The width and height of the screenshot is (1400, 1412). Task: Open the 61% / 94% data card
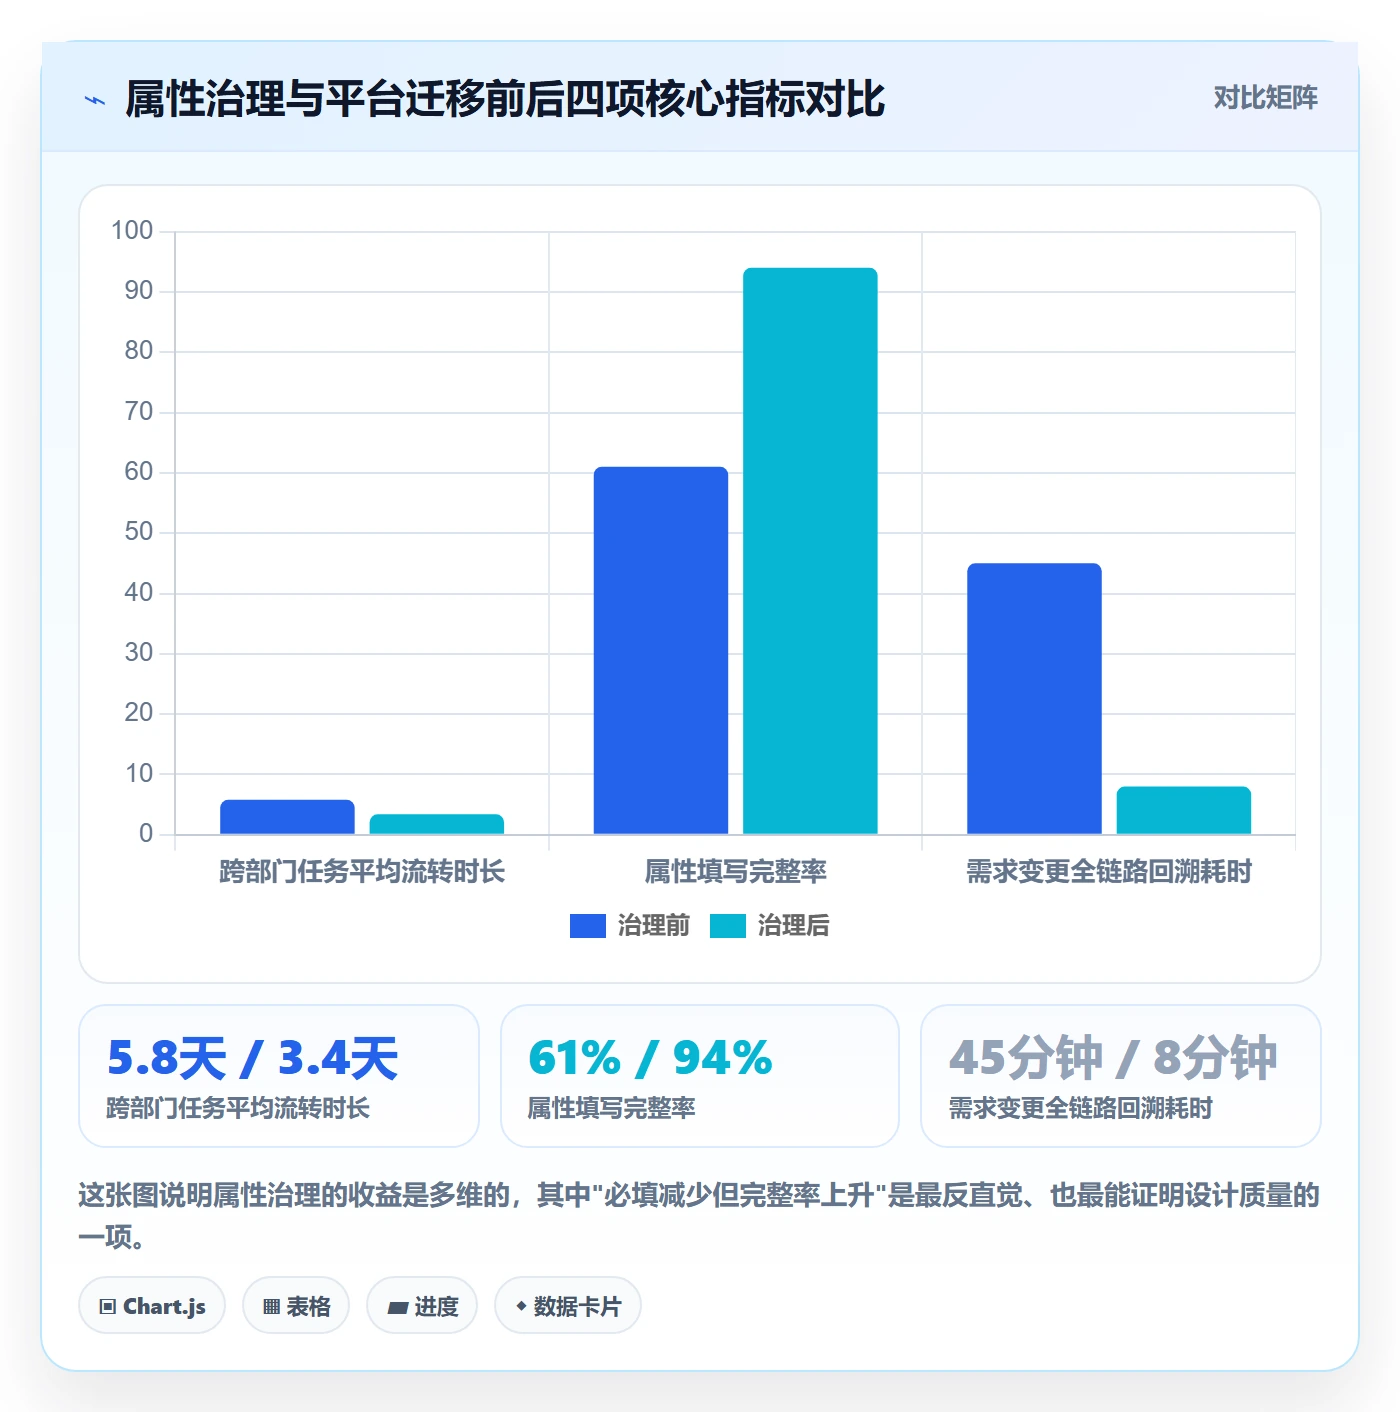[700, 1076]
